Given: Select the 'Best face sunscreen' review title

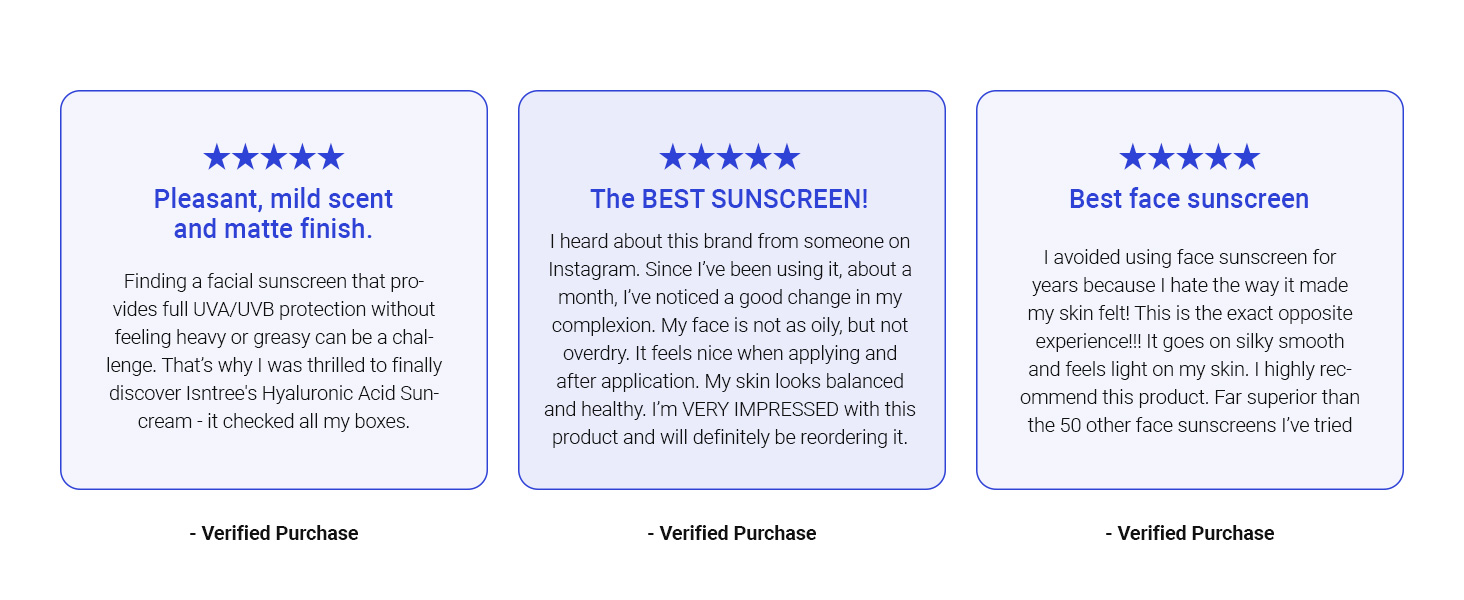Looking at the screenshot, I should (1189, 199).
